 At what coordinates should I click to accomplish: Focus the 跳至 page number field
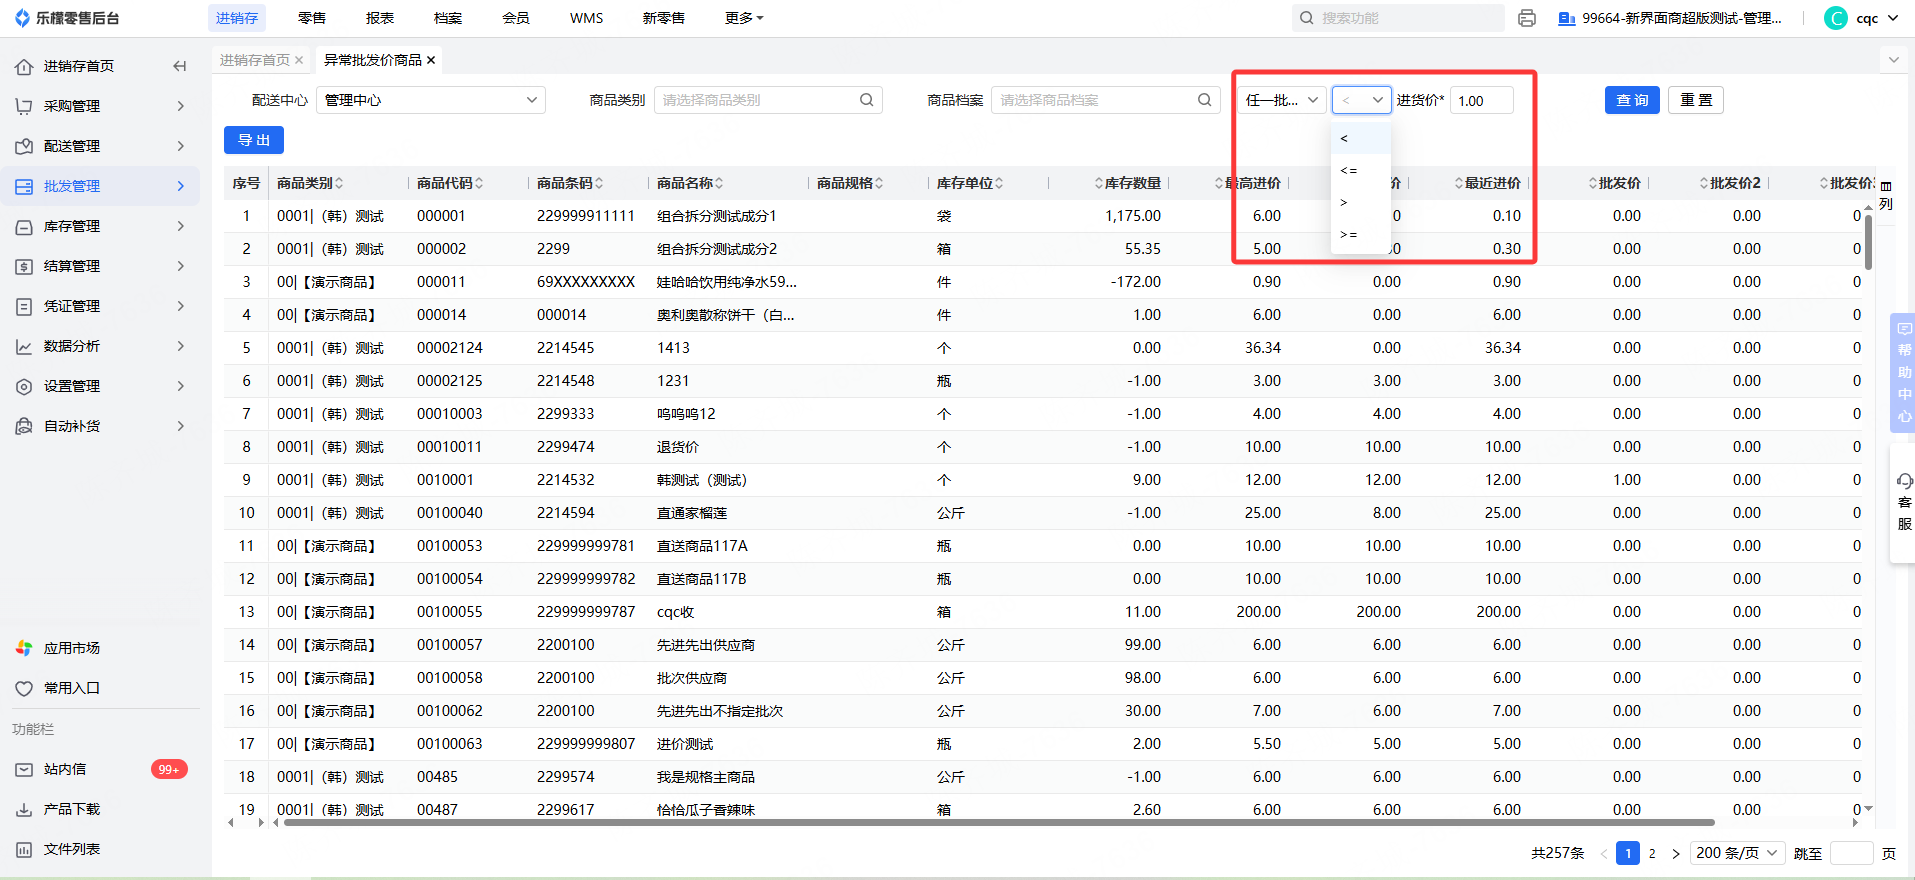point(1851,853)
